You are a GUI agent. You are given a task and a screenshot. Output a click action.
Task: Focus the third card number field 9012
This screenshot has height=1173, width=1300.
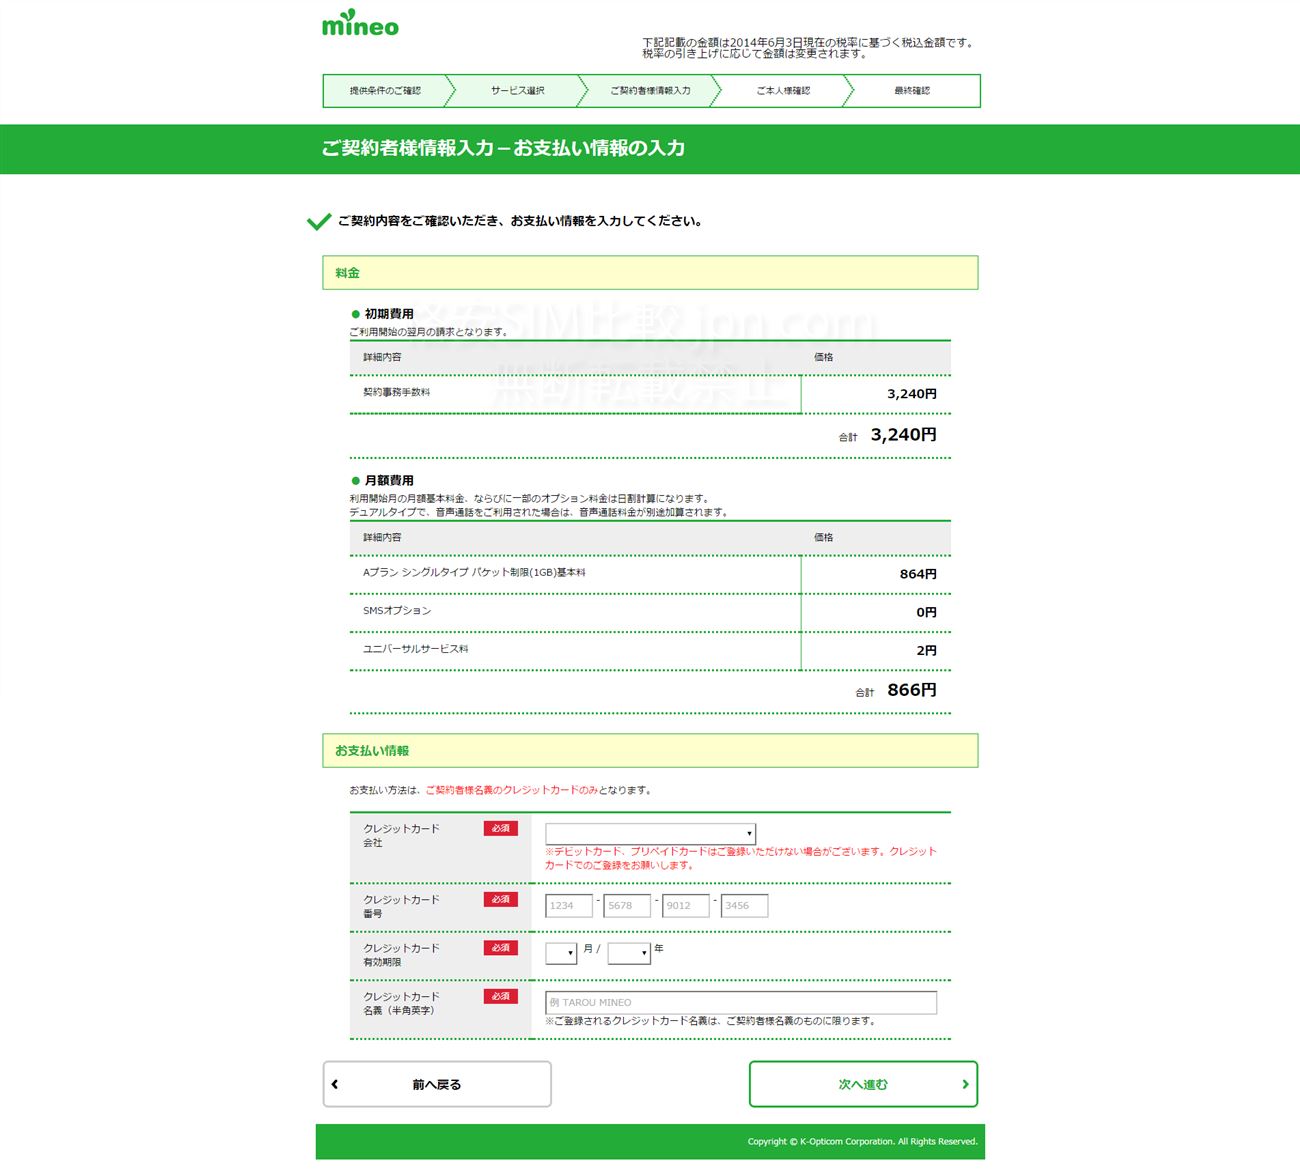pyautogui.click(x=686, y=906)
